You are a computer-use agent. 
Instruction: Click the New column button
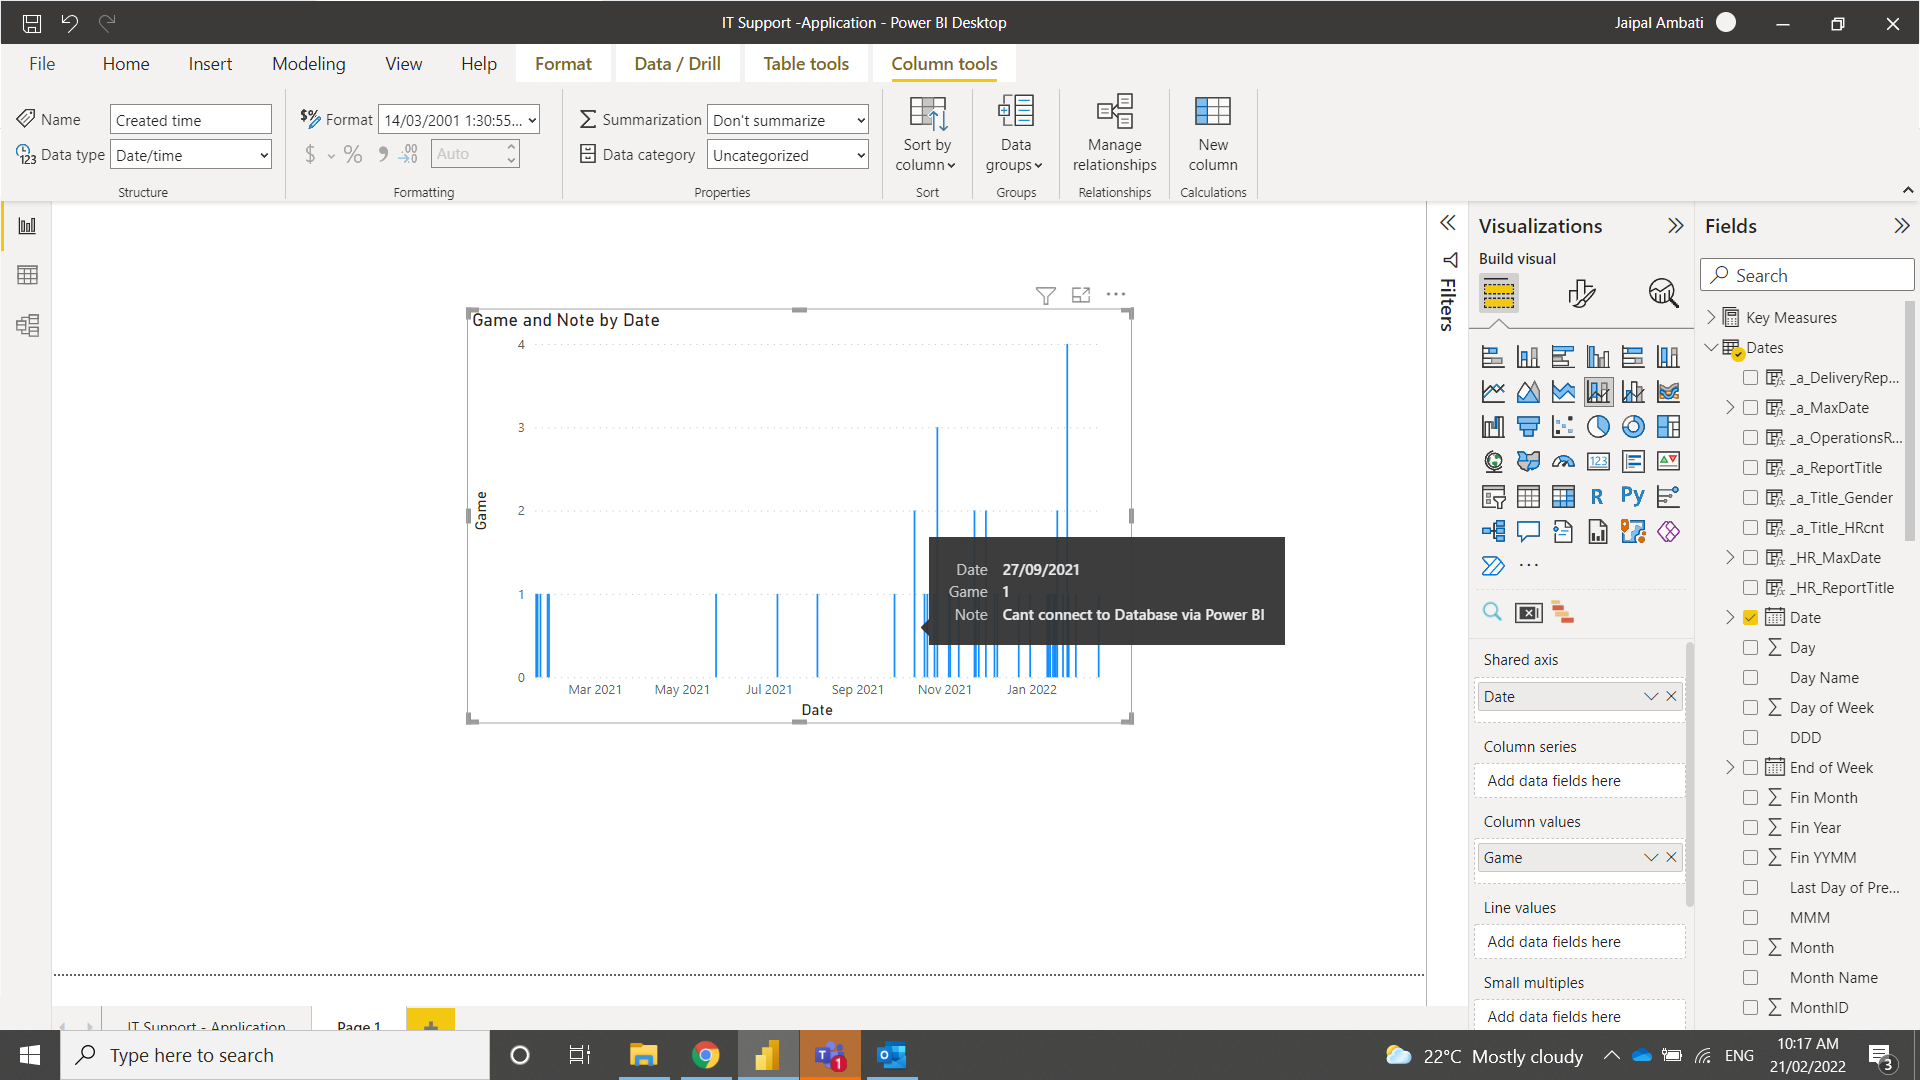pos(1213,134)
